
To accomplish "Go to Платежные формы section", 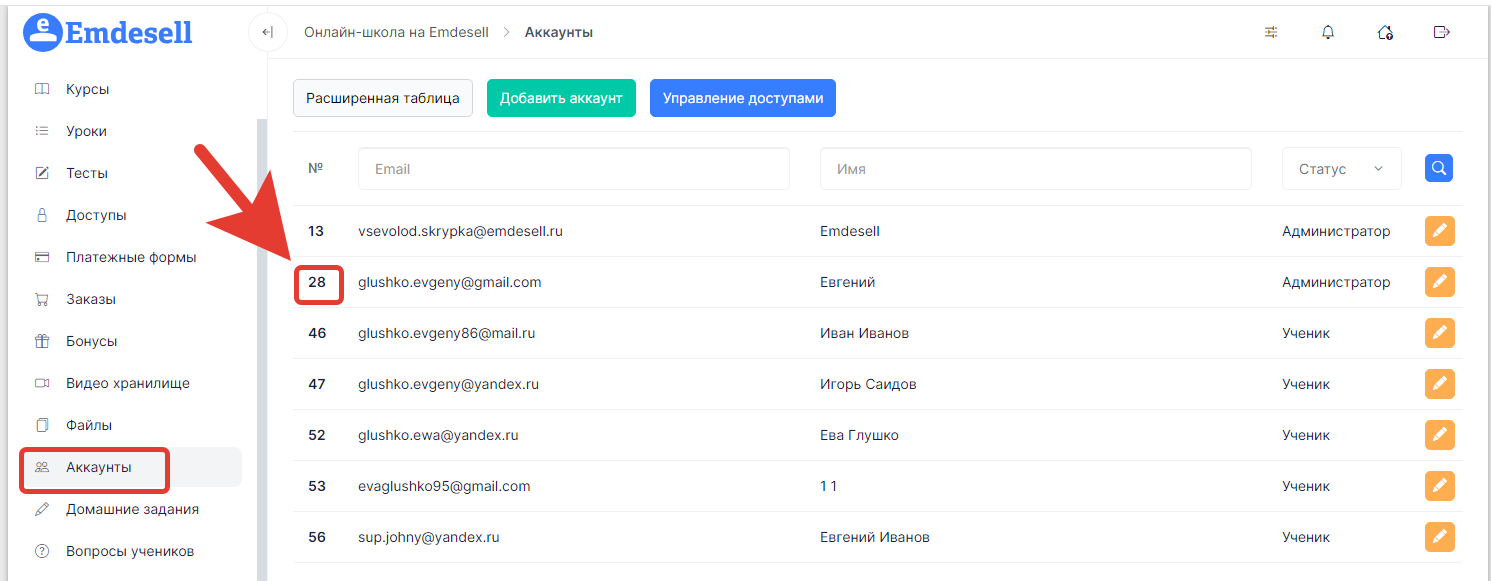I will pos(130,257).
